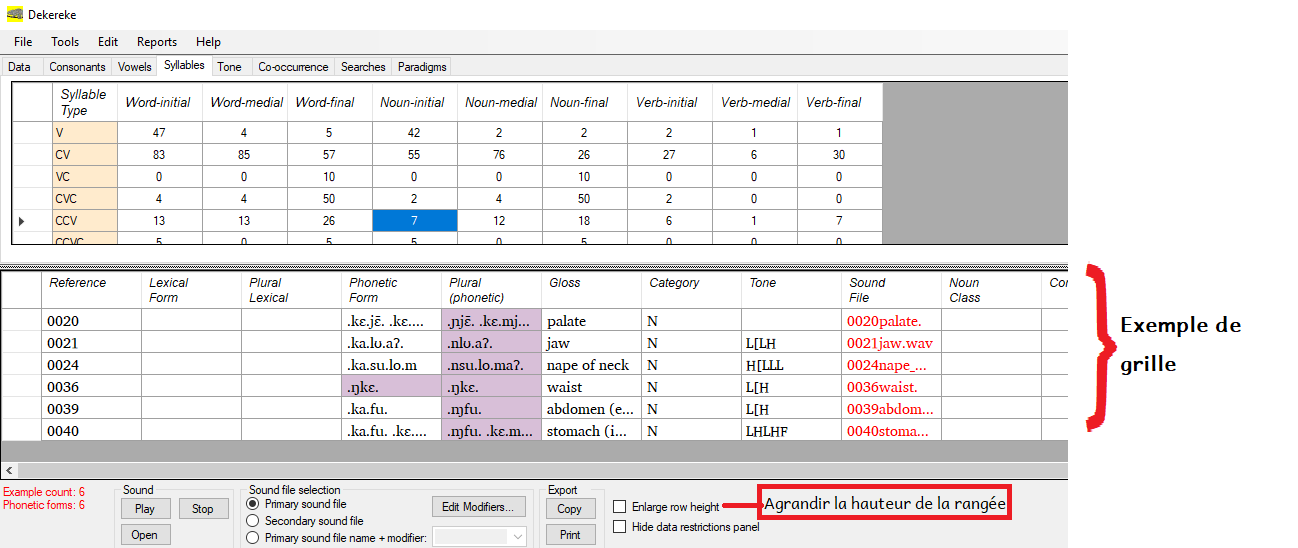The height and width of the screenshot is (548, 1298).
Task: Select Primary sound file radio button
Action: point(253,504)
